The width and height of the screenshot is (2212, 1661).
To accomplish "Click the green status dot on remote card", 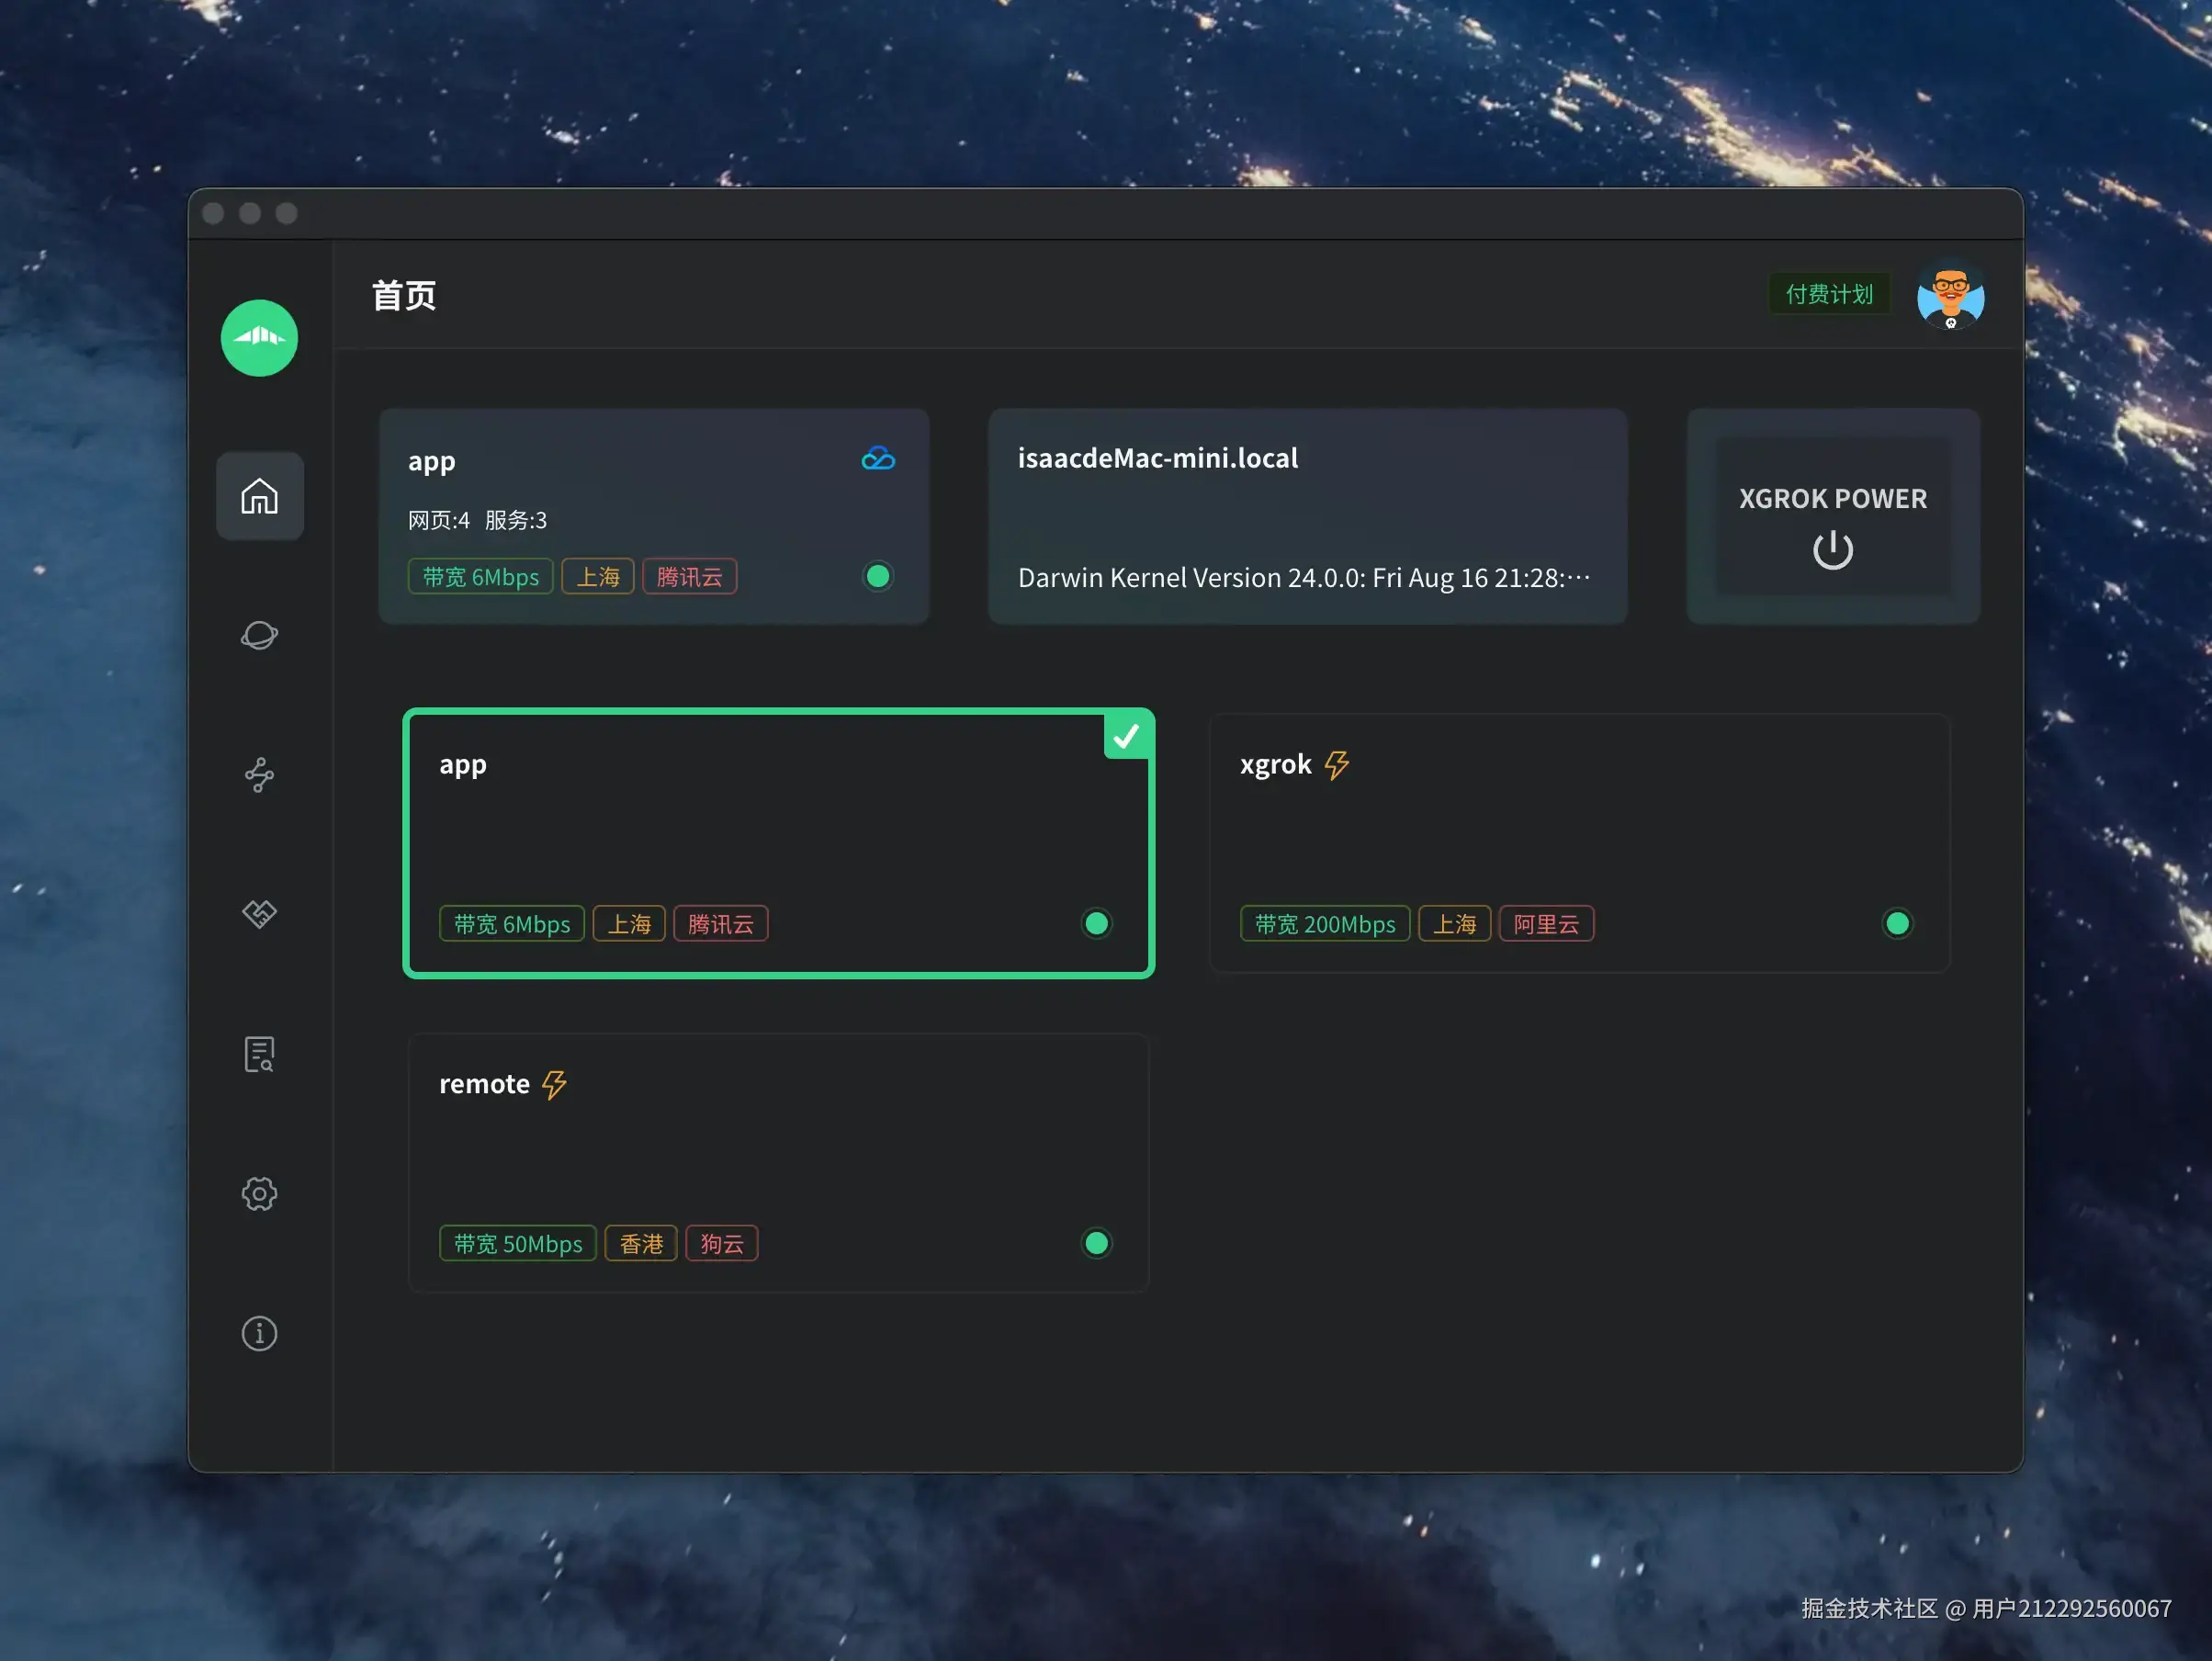I will click(1096, 1243).
